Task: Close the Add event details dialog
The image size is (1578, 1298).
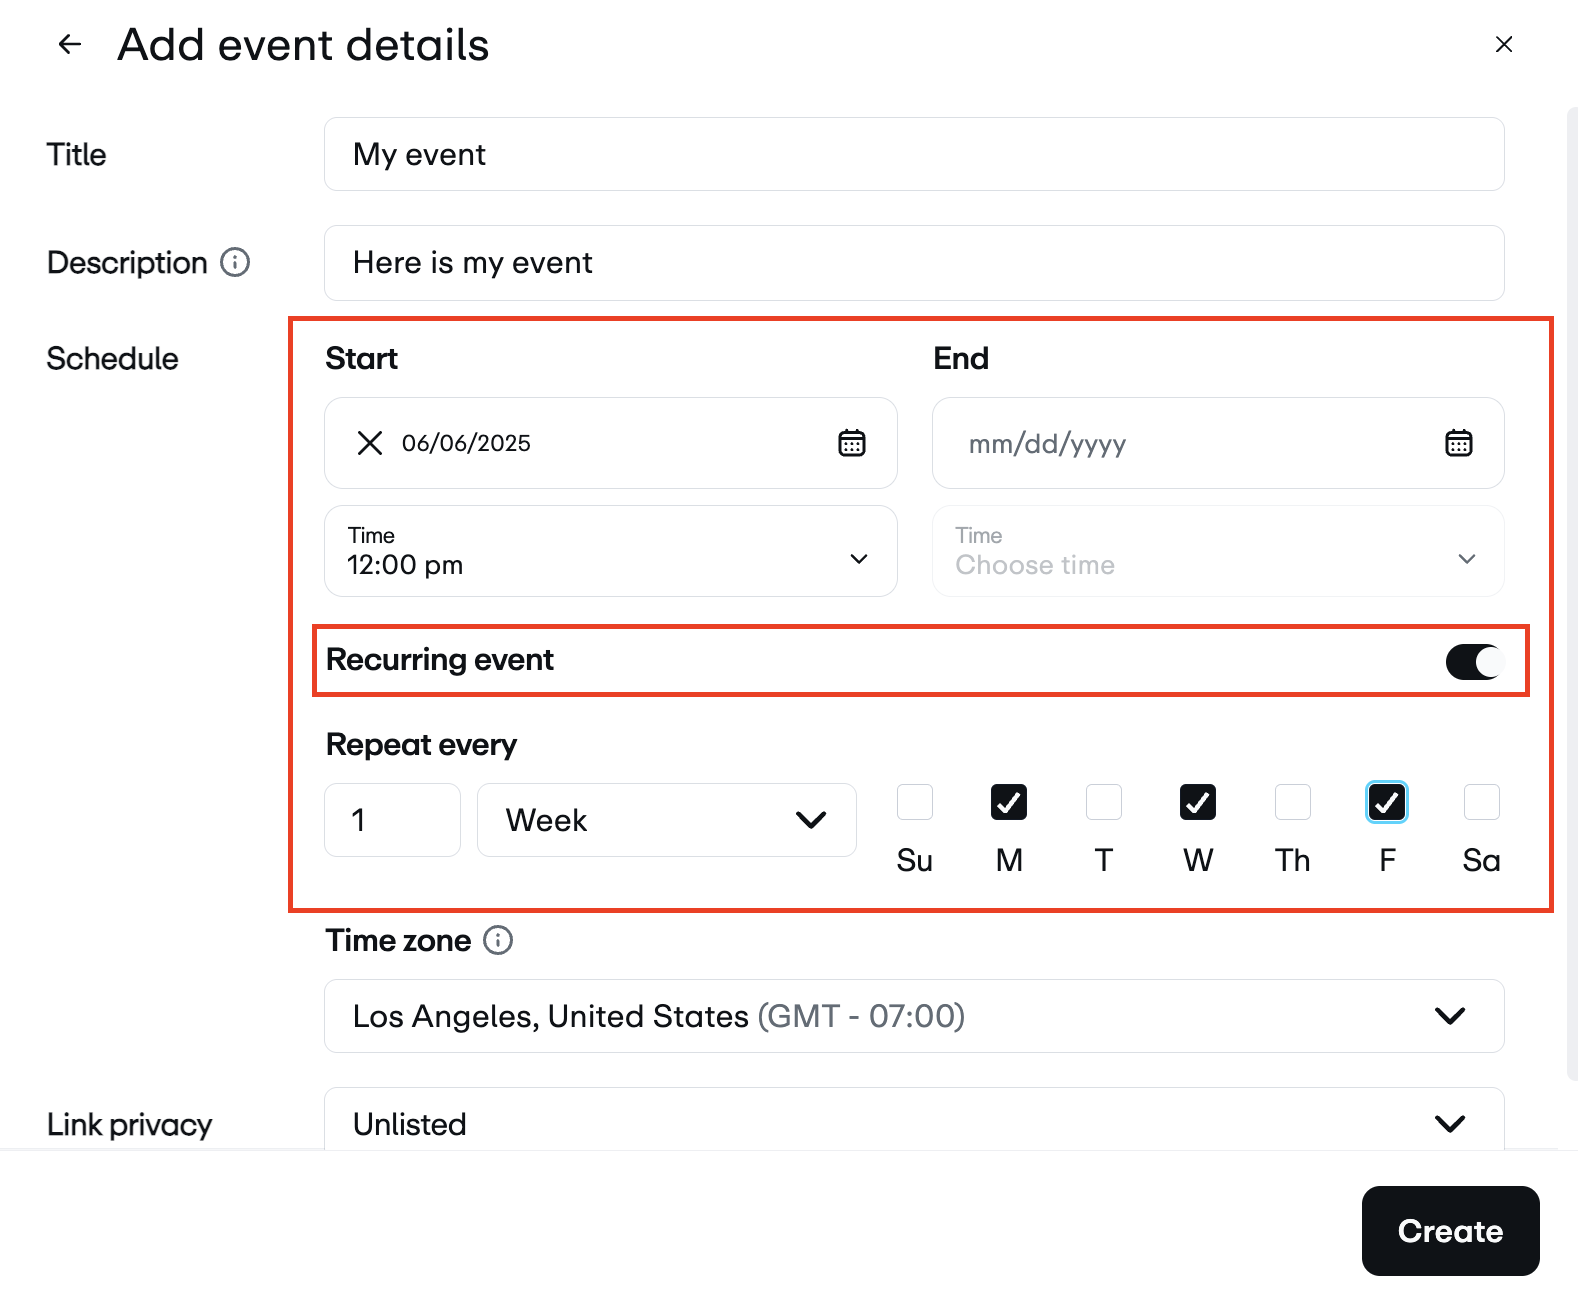Action: click(x=1503, y=44)
